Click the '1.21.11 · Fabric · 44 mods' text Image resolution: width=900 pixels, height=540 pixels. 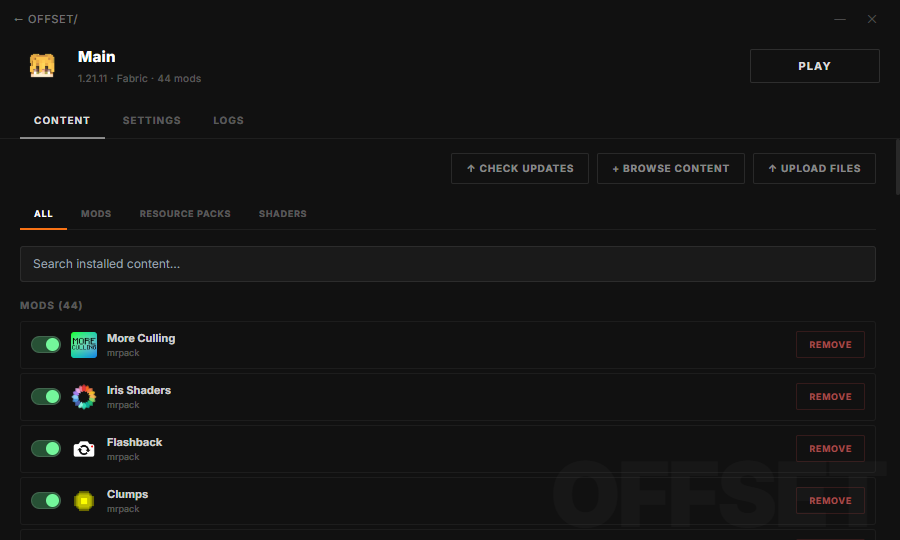click(x=139, y=79)
